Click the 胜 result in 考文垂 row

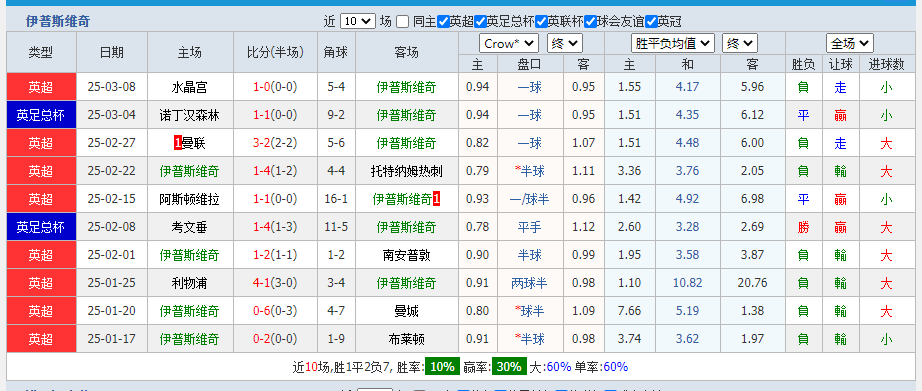pyautogui.click(x=803, y=227)
